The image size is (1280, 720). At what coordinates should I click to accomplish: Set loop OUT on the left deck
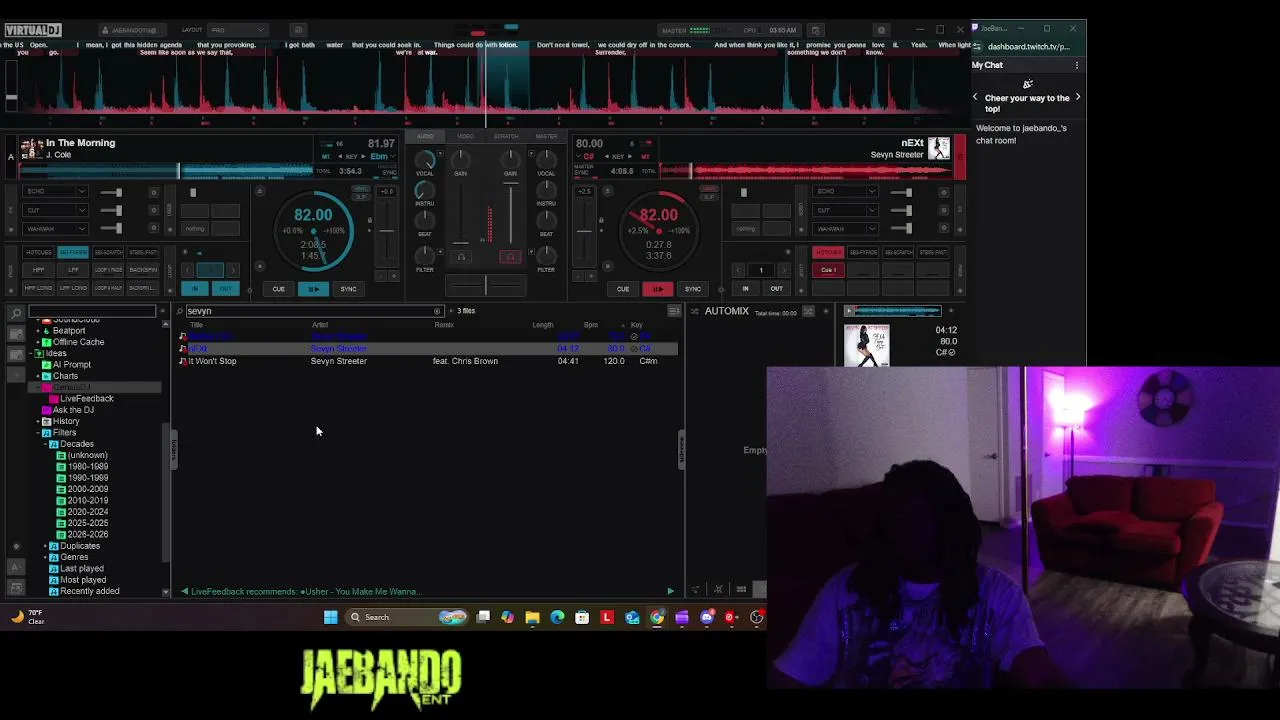226,289
